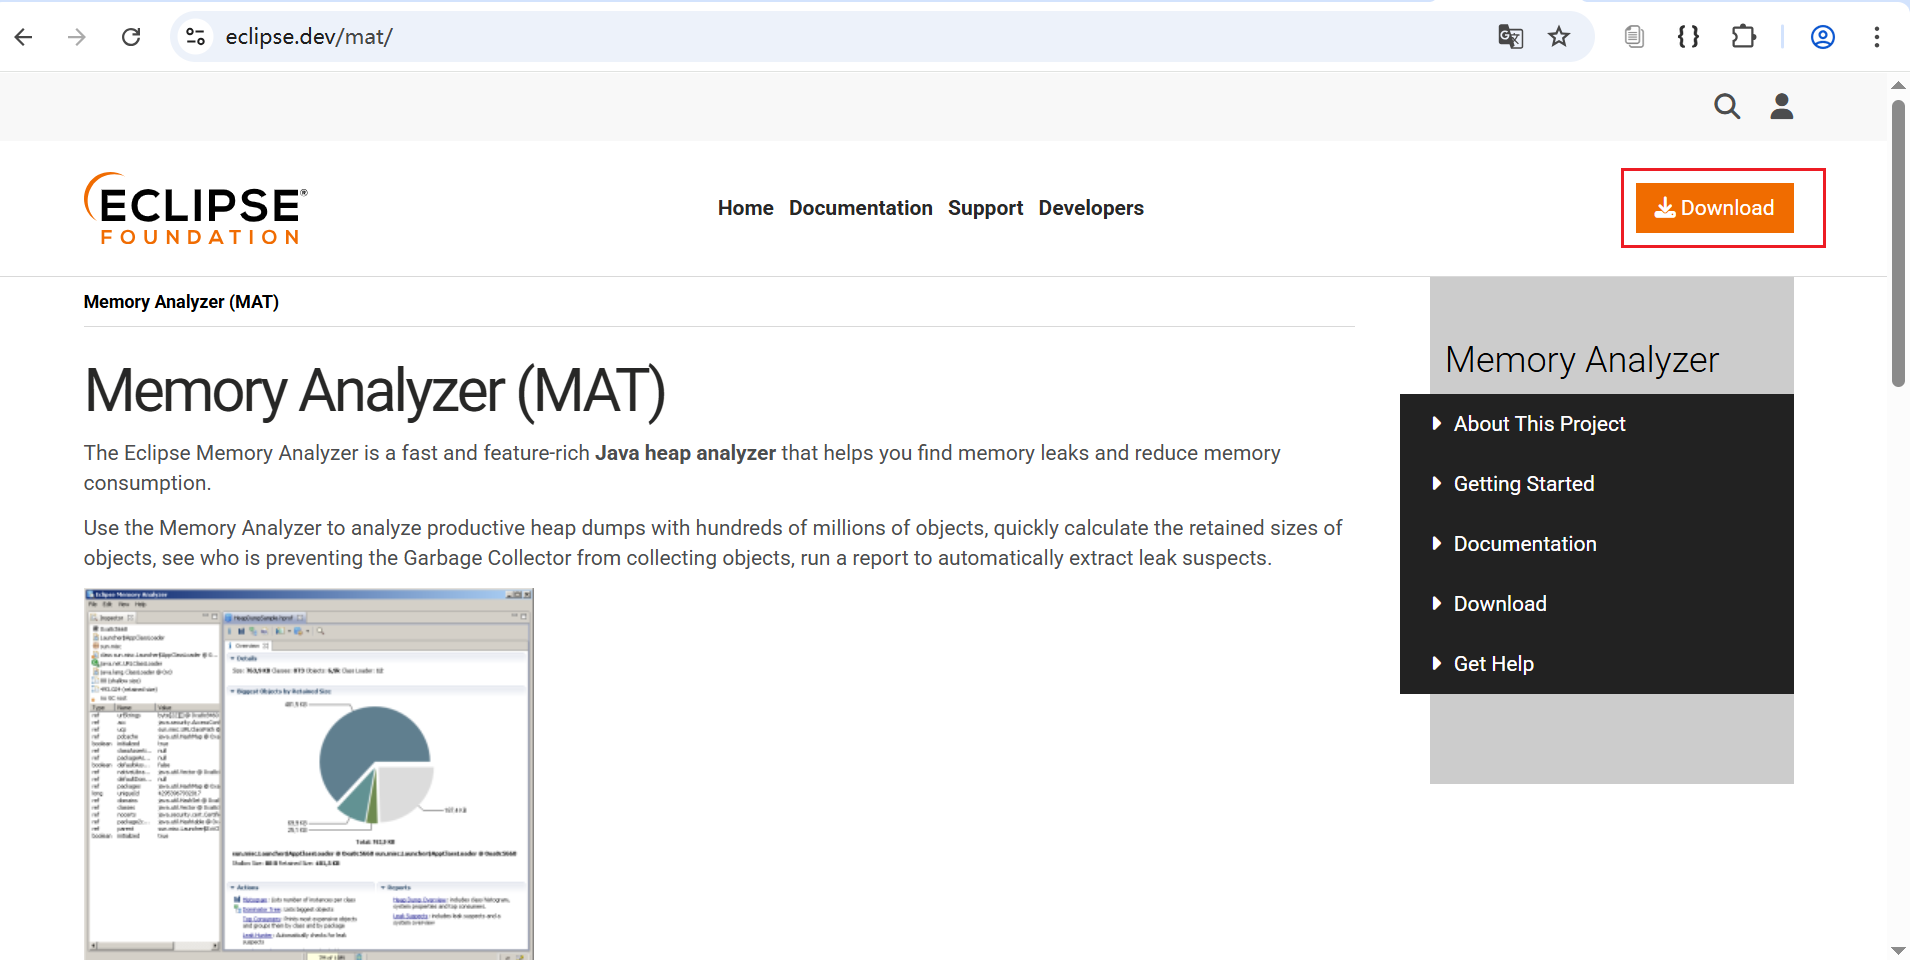The width and height of the screenshot is (1910, 960).
Task: Open the Developers menu item
Action: point(1091,208)
